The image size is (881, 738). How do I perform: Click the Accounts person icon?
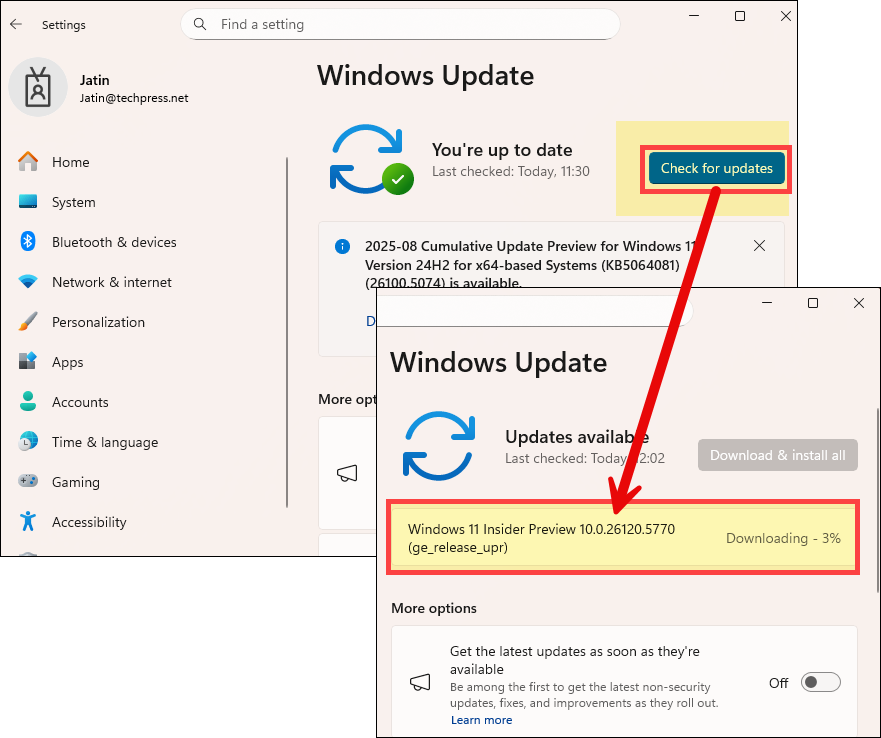[28, 401]
